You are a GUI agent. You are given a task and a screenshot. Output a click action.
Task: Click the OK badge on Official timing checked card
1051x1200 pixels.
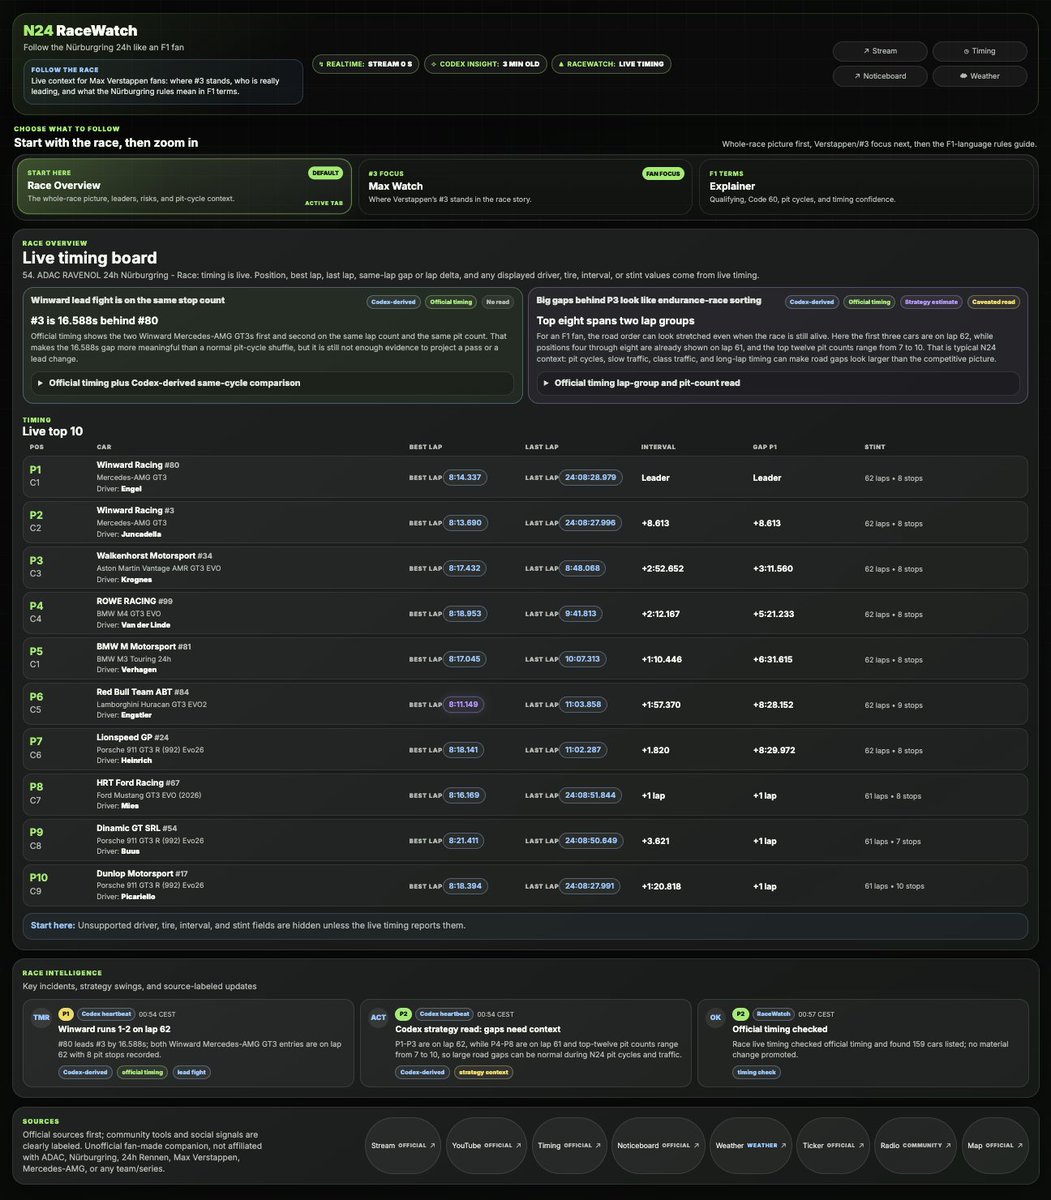point(715,1018)
